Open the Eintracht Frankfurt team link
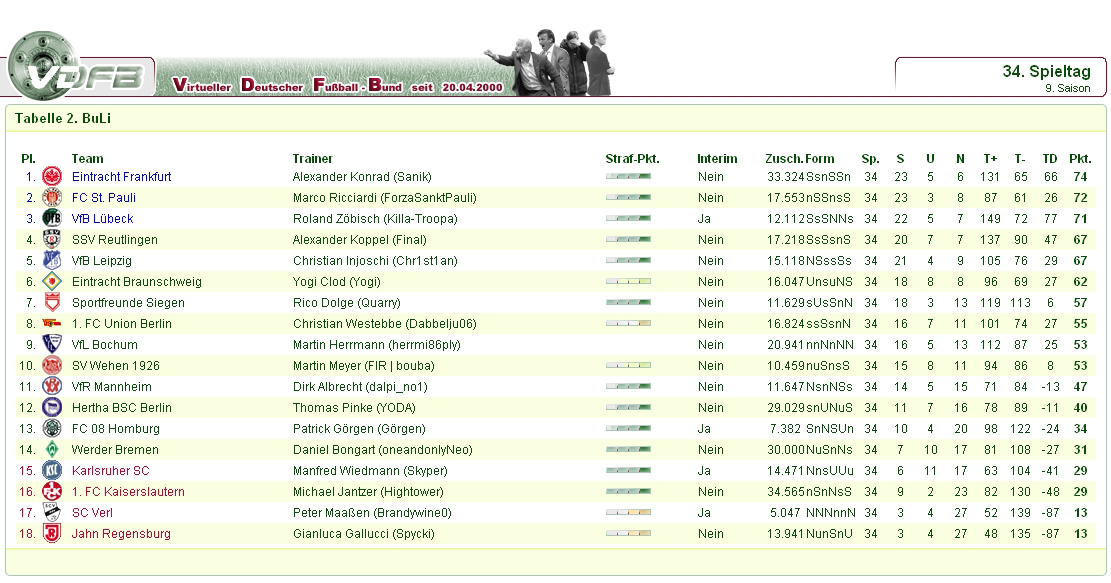Screen dimensions: 1111x583 [x=121, y=177]
